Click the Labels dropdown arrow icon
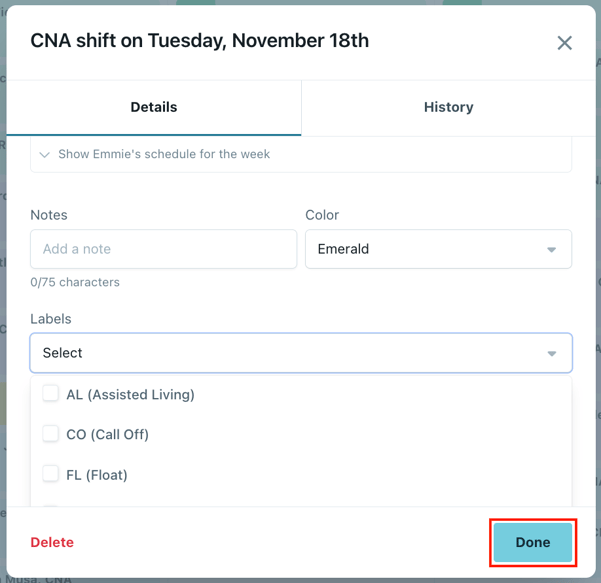Image resolution: width=601 pixels, height=583 pixels. 552,354
